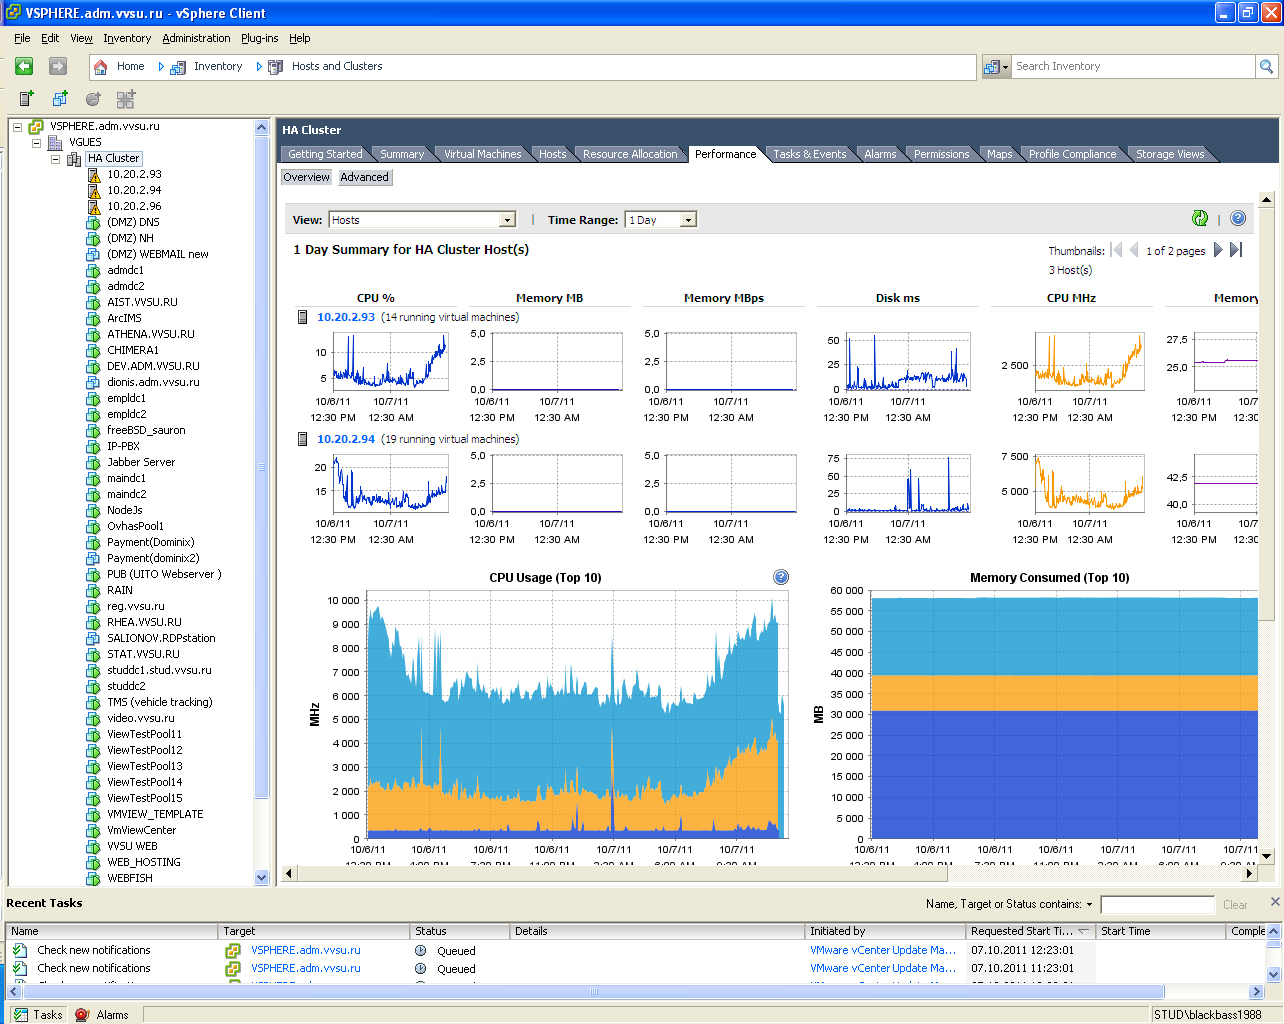Click host icon beside 10.20.2.94 summary
1284x1024 pixels.
click(x=303, y=439)
